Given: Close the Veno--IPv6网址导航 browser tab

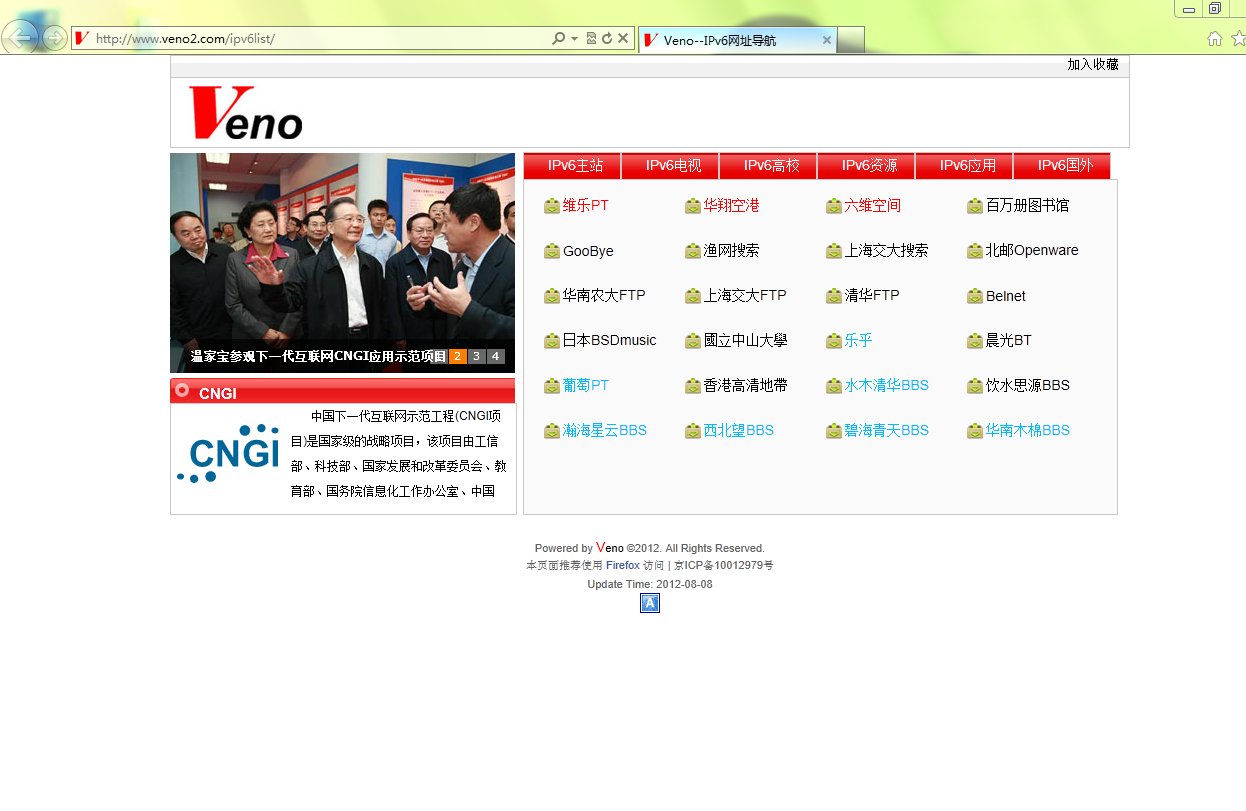Looking at the screenshot, I should (x=827, y=40).
